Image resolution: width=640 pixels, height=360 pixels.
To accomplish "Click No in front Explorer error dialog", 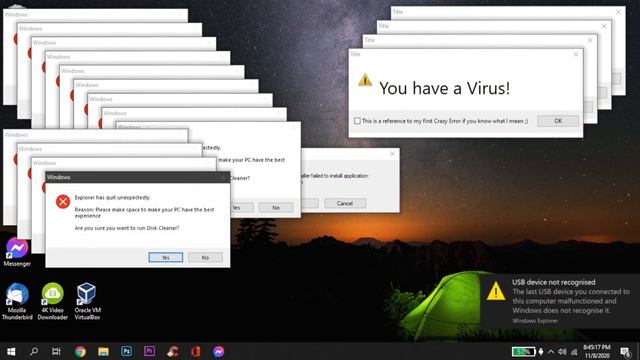I will pos(205,258).
